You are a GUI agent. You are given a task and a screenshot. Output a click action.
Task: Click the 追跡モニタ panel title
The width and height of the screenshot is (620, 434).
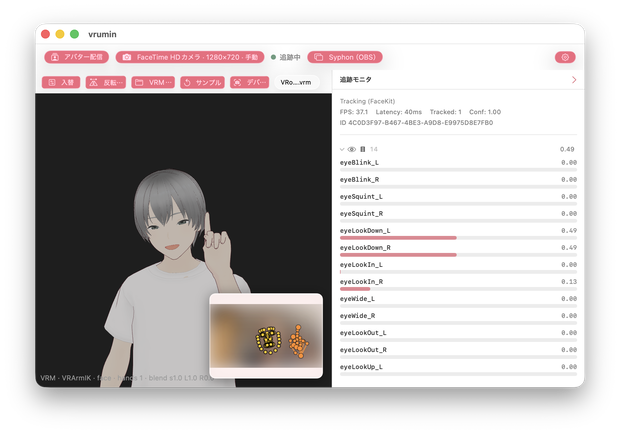[x=355, y=80]
